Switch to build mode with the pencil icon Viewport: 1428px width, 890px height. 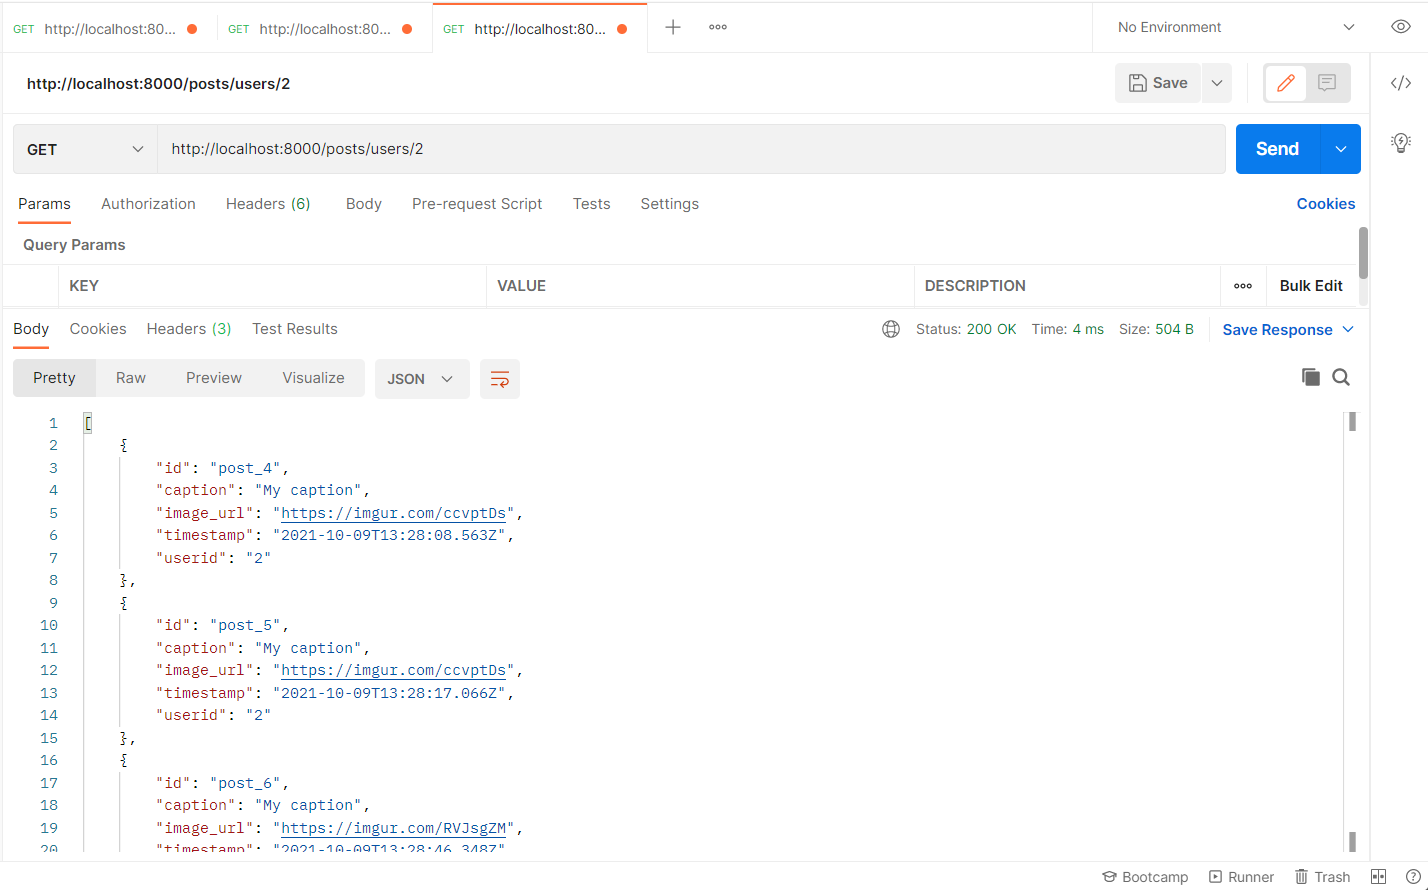click(1286, 83)
